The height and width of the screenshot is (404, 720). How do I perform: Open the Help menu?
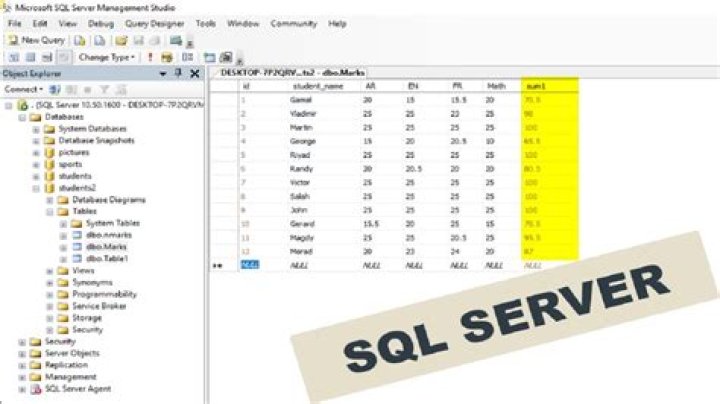pyautogui.click(x=337, y=23)
